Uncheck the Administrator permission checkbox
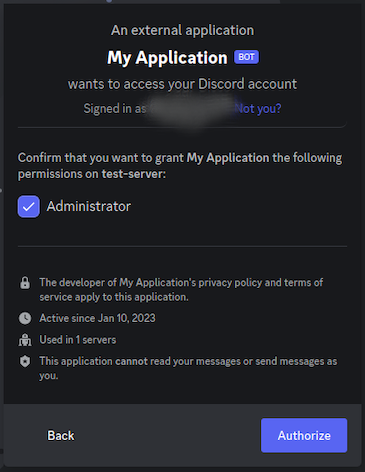The height and width of the screenshot is (472, 365). pyautogui.click(x=29, y=207)
